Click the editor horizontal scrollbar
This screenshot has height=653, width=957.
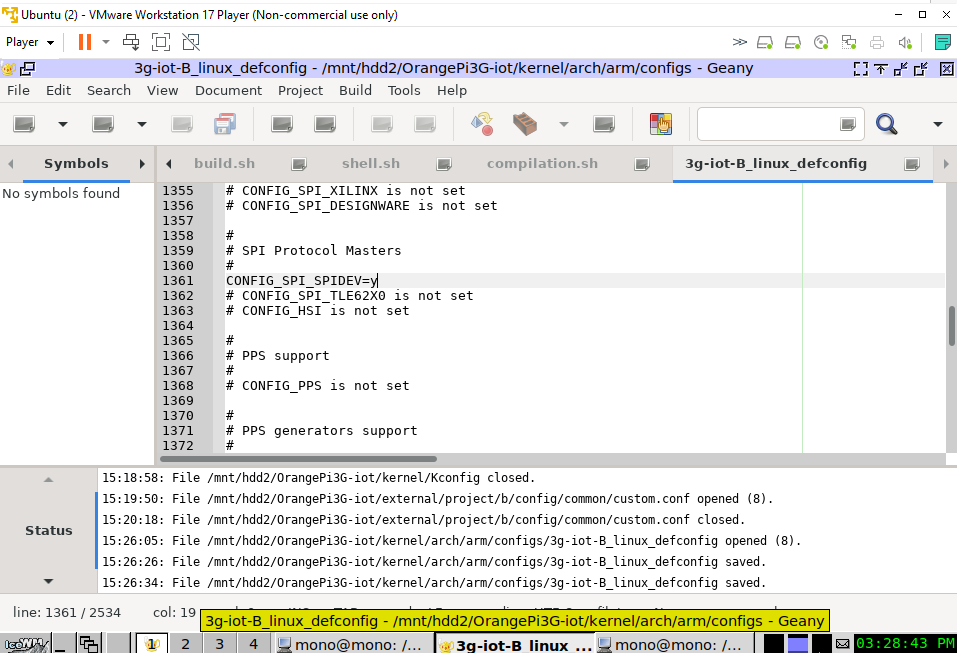pos(298,459)
